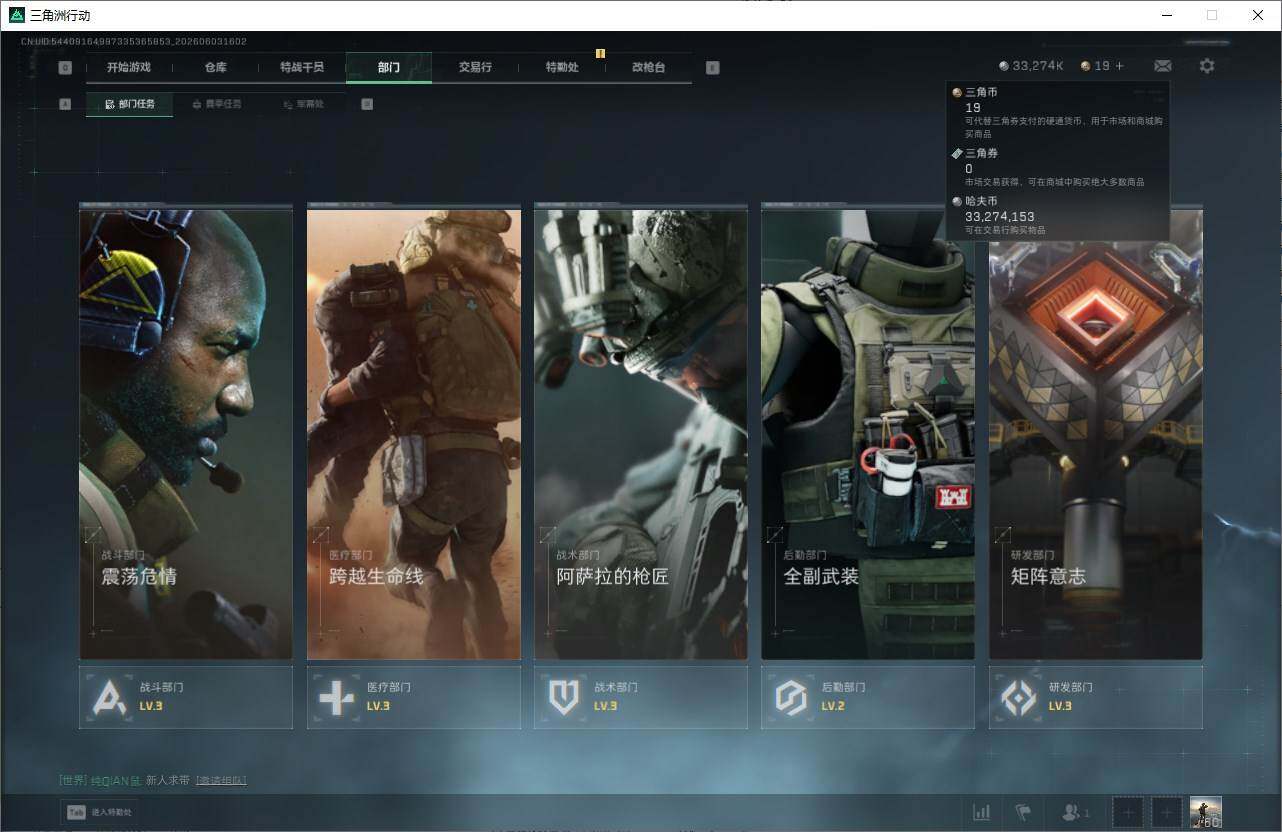Click the yellow alert badge above 特勤处
Image resolution: width=1282 pixels, height=832 pixels.
tap(600, 53)
